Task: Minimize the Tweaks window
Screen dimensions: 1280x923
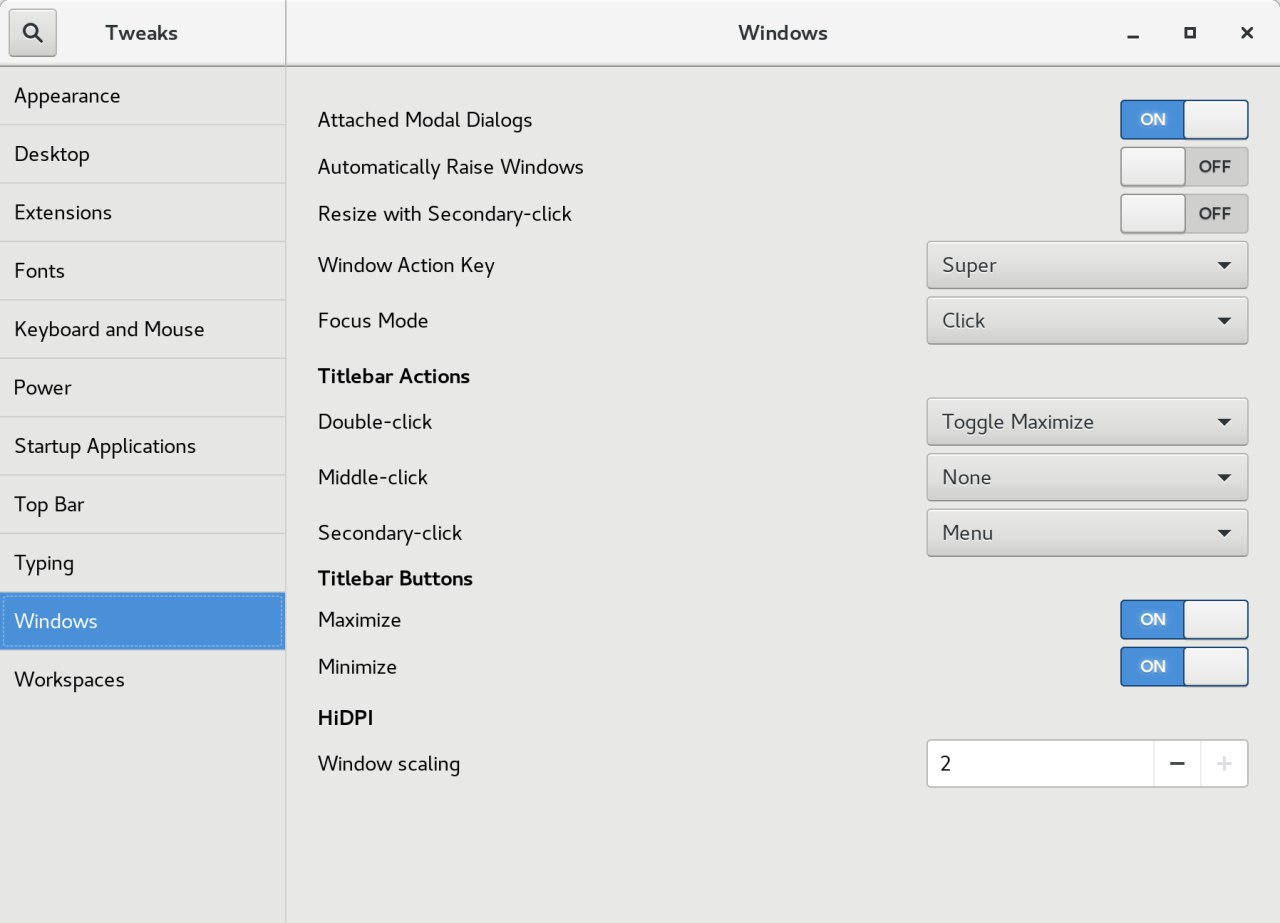Action: coord(1133,33)
